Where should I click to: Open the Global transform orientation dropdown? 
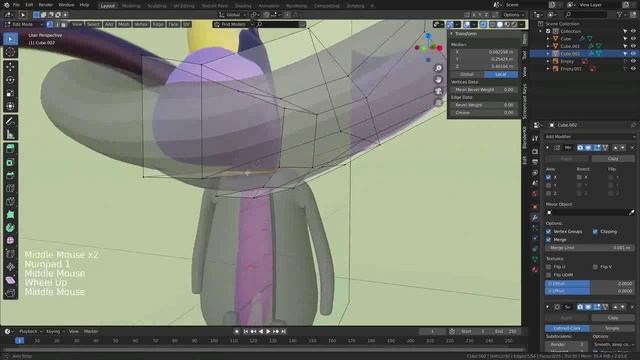point(233,15)
